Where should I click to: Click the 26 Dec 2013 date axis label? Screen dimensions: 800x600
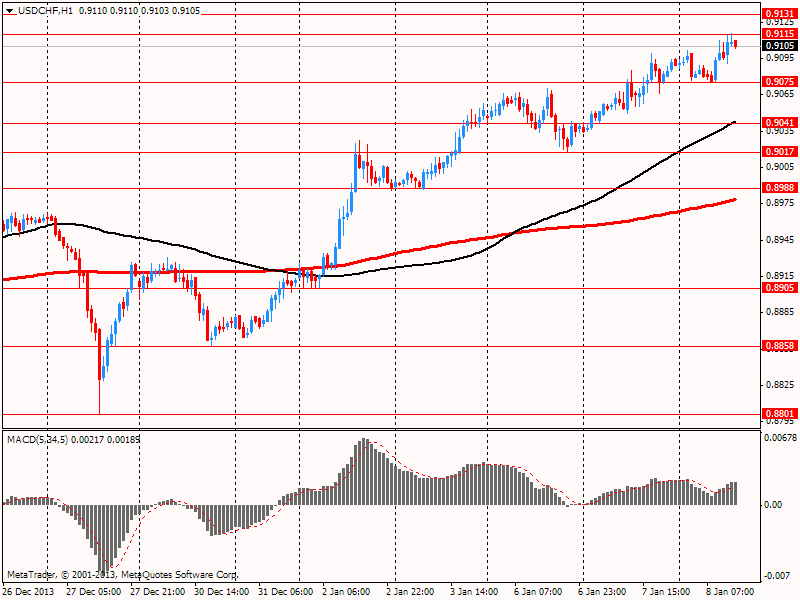tap(28, 592)
